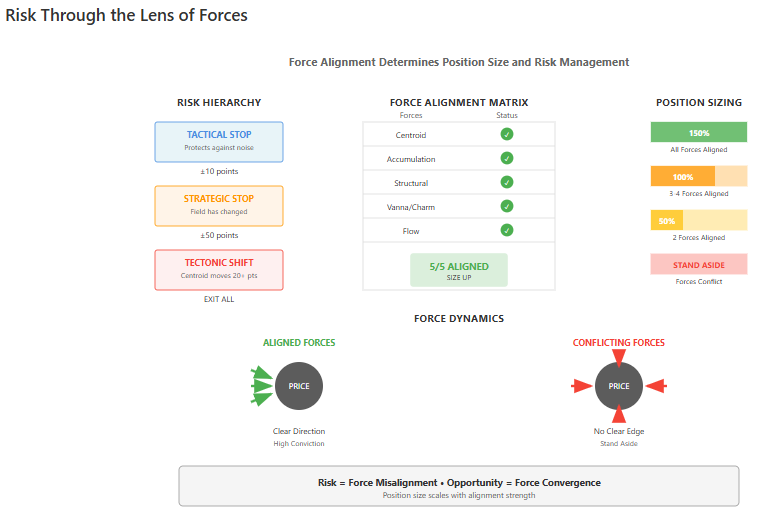Select the Strategic Stop box

coord(219,205)
